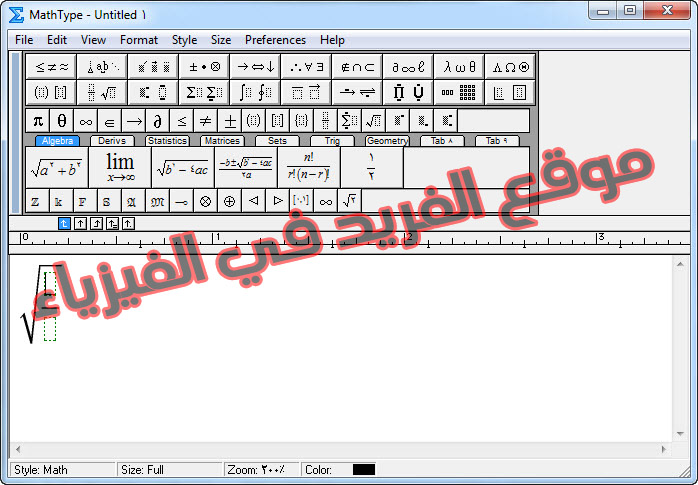Open the matrix templates palette

459,92
